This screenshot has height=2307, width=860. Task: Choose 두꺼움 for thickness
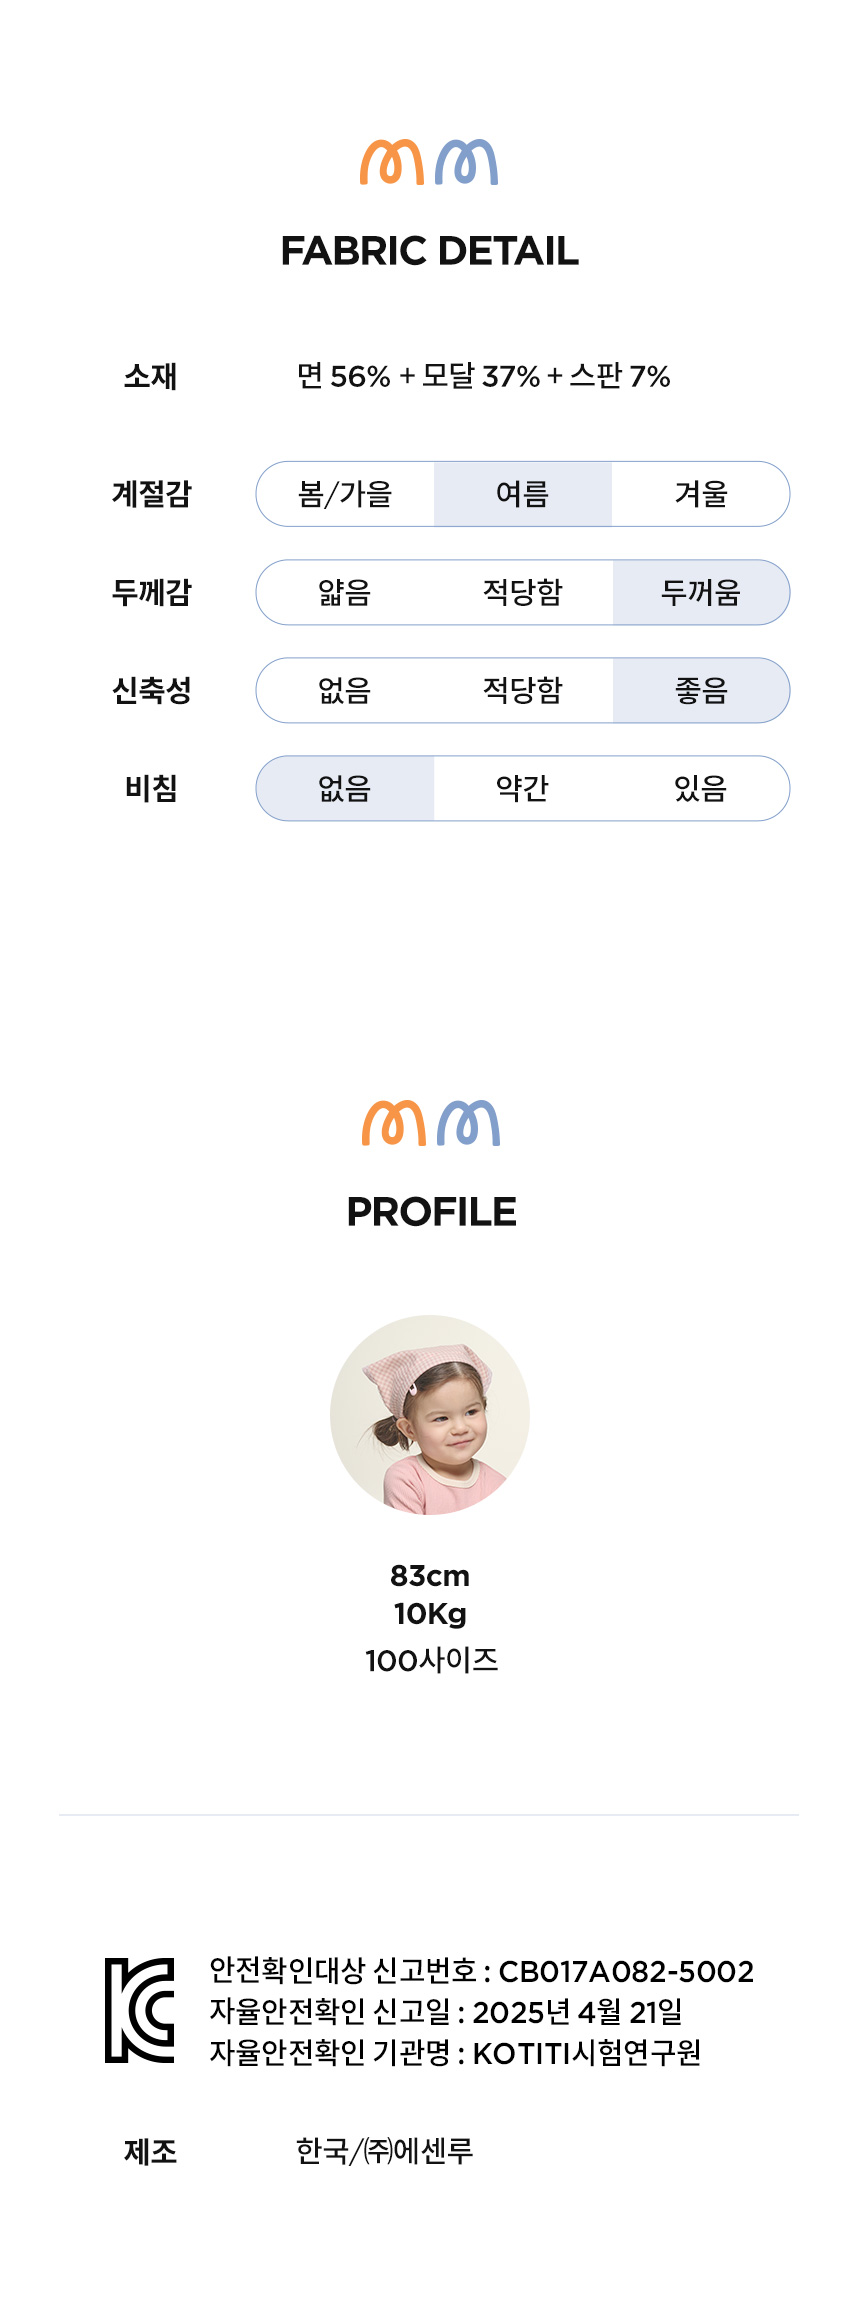coord(700,592)
